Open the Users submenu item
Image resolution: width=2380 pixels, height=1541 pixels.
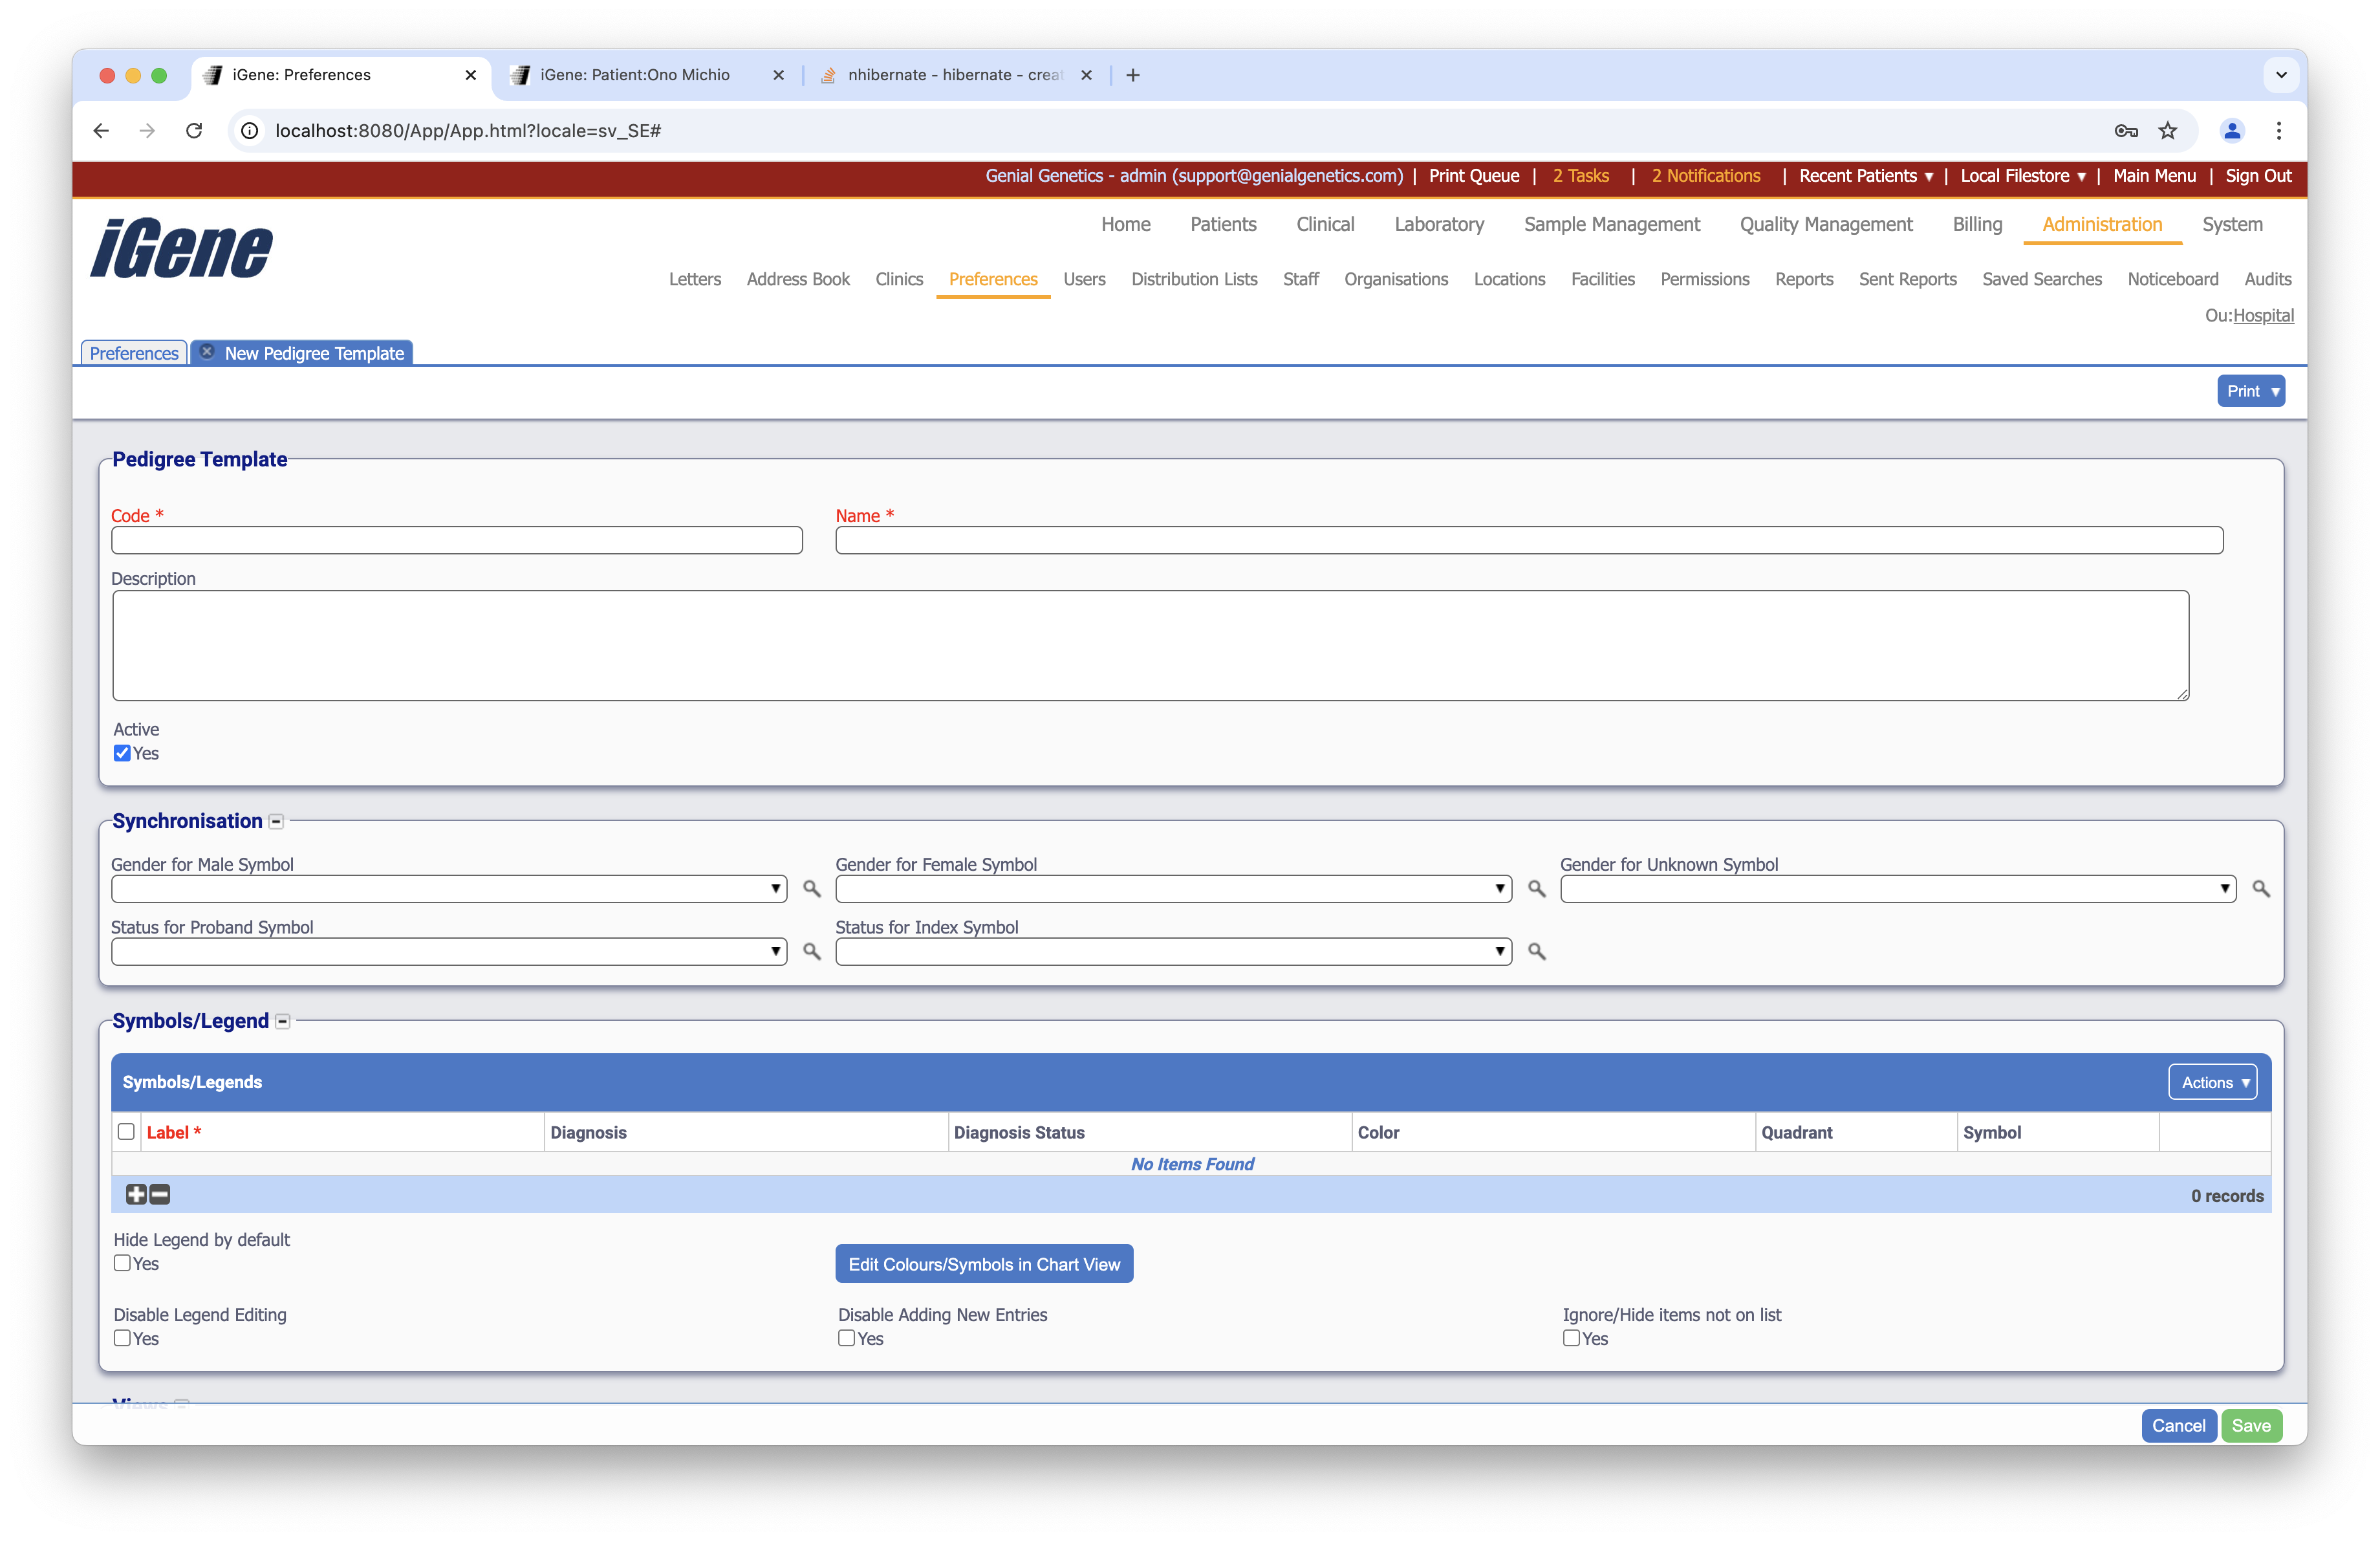1084,279
